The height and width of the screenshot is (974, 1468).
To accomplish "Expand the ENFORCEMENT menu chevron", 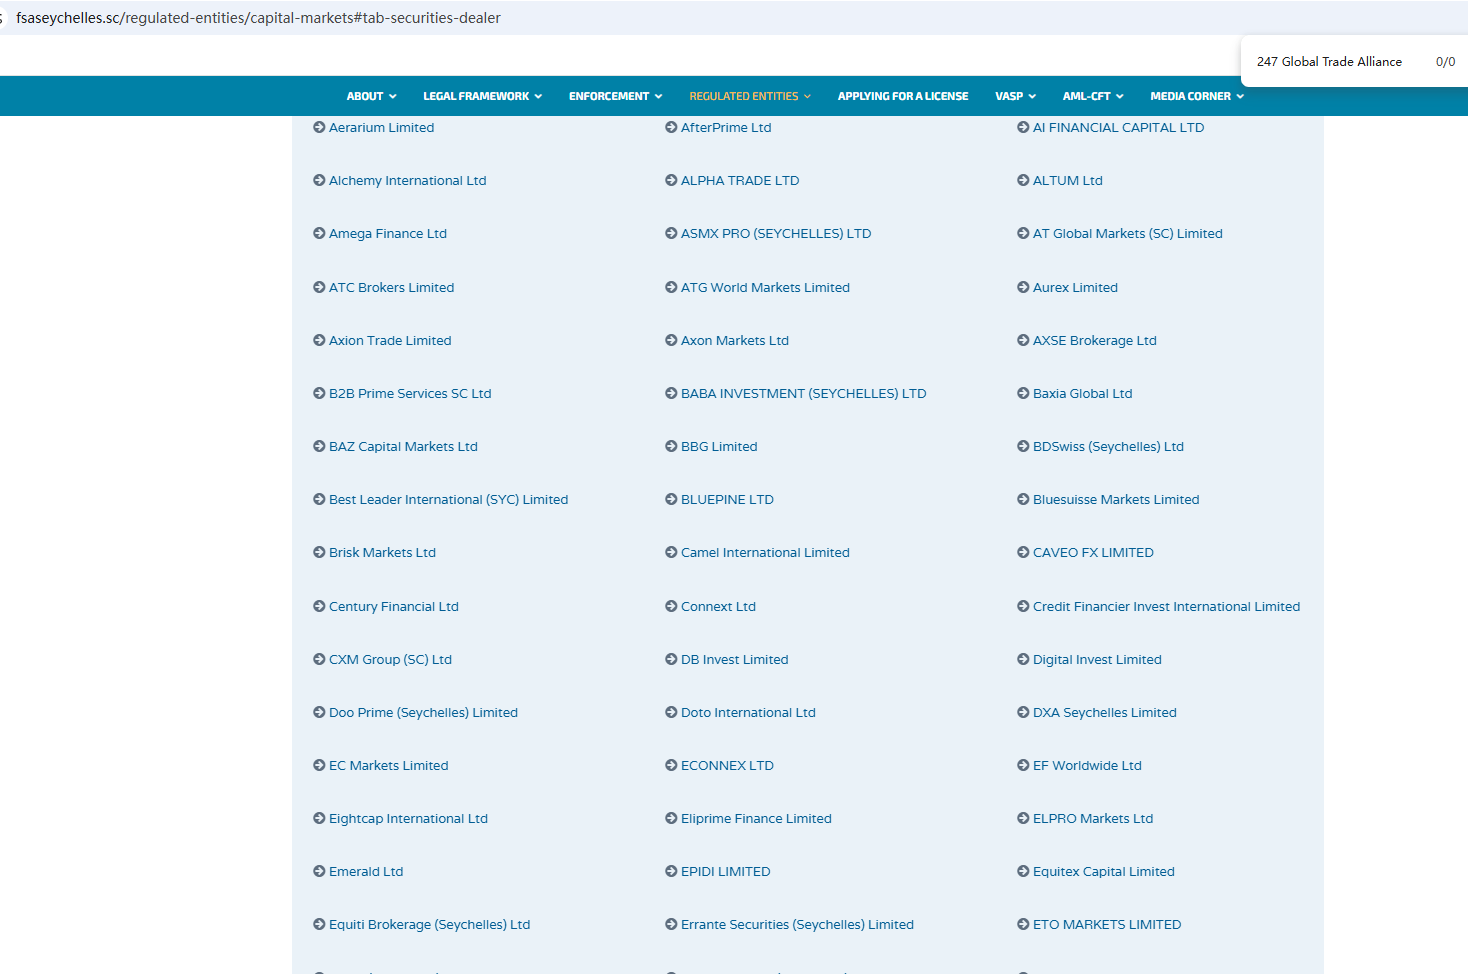I will click(658, 97).
